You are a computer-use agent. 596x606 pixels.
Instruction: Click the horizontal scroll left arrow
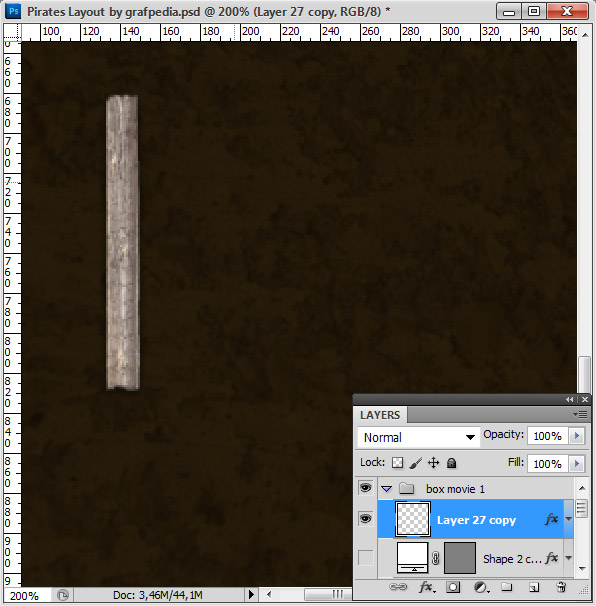269,594
